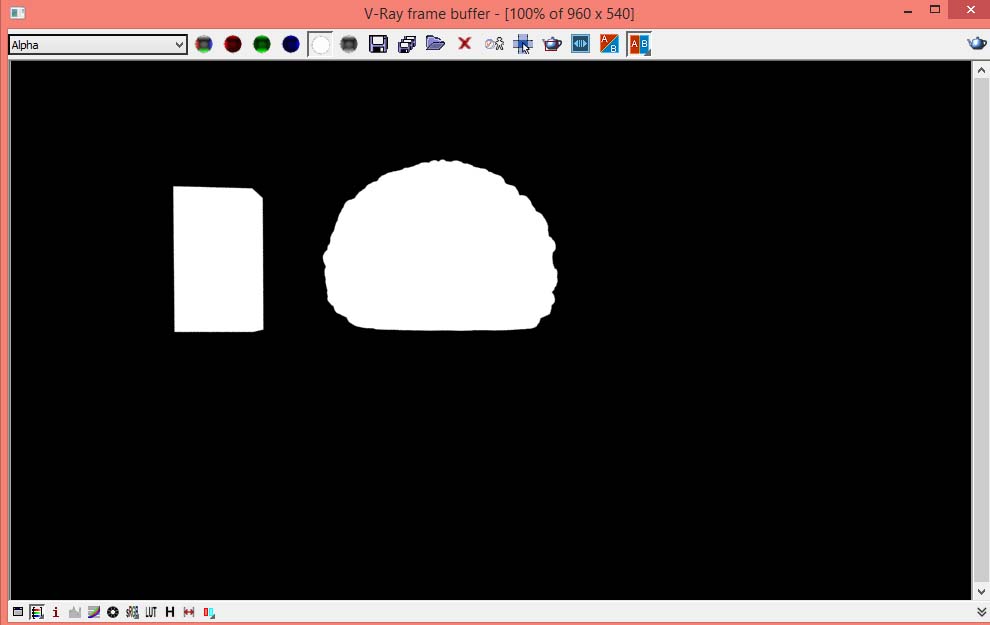Viewport: 990px width, 625px height.
Task: Minimize the V-Ray frame buffer window
Action: 908,11
